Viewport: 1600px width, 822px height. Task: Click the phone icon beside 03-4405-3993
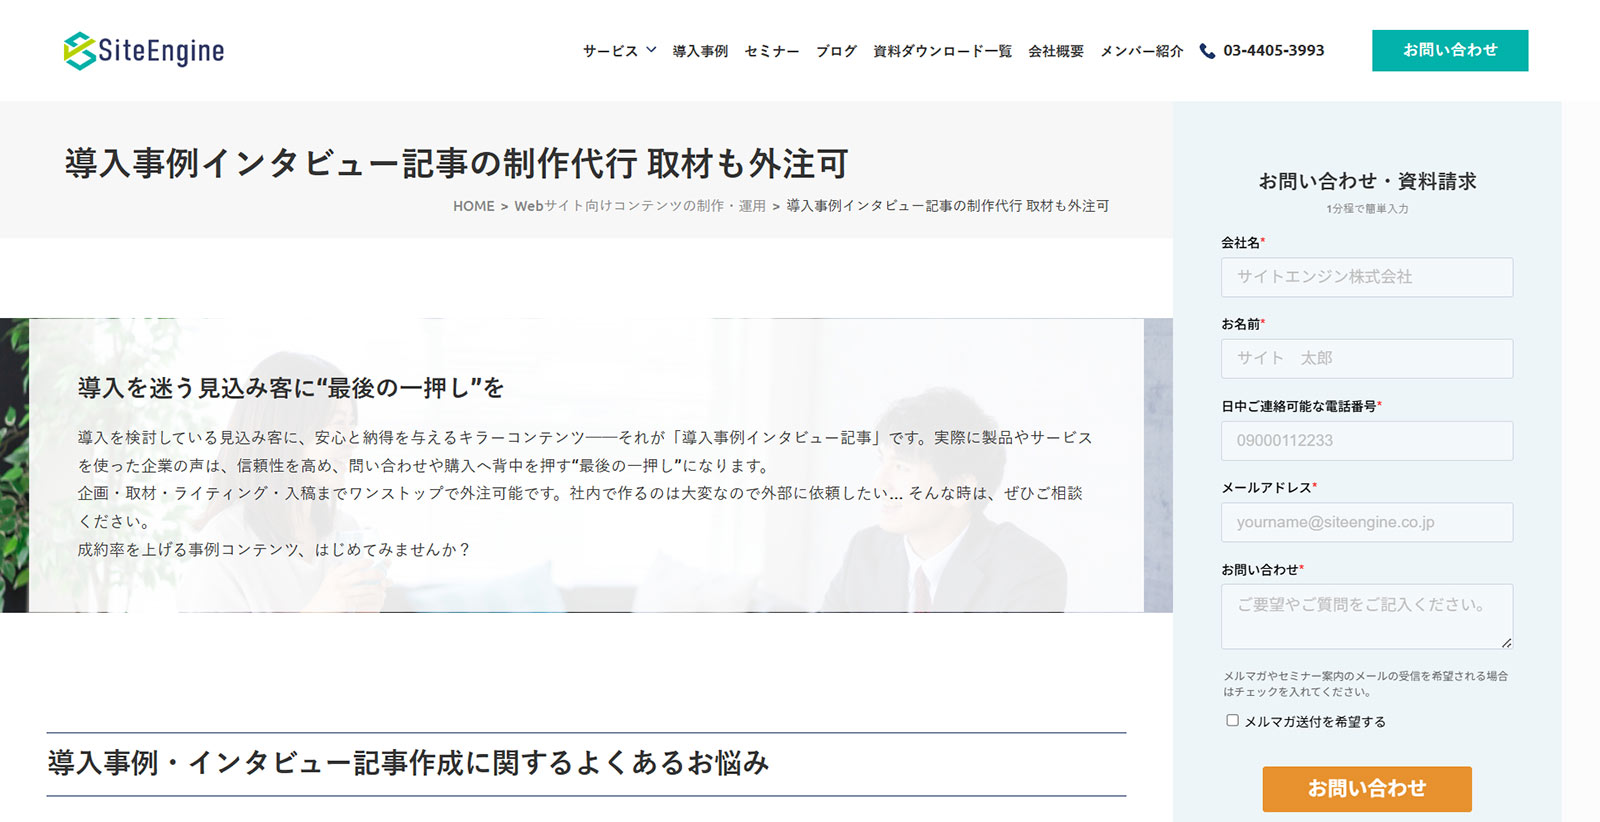pos(1207,51)
